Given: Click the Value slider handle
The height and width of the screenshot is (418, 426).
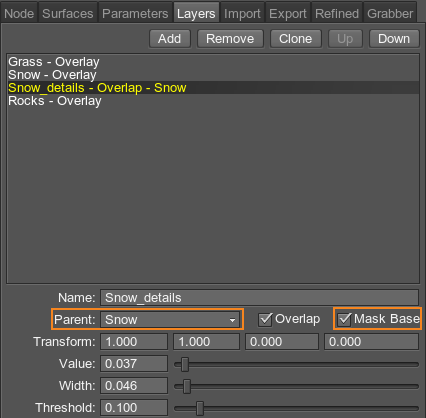Looking at the screenshot, I should point(185,364).
